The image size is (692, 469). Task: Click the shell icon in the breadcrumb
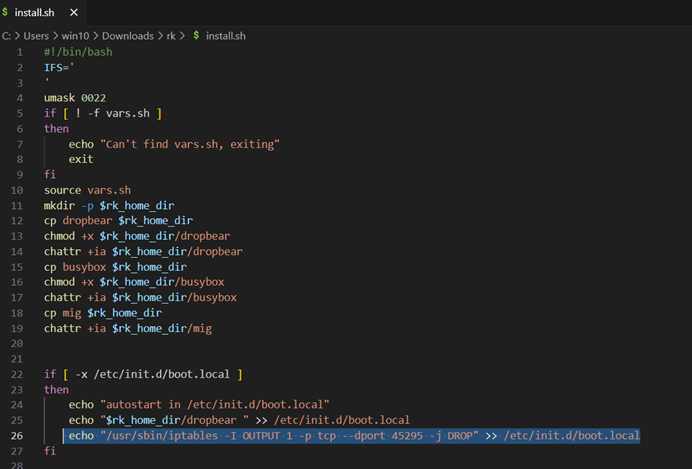[196, 35]
